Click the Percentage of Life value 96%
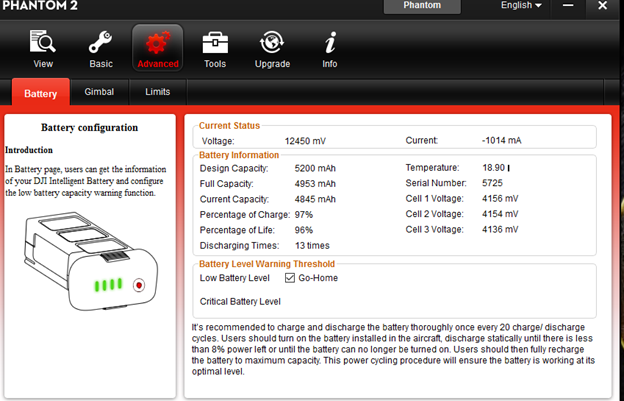Image resolution: width=624 pixels, height=401 pixels. click(304, 230)
